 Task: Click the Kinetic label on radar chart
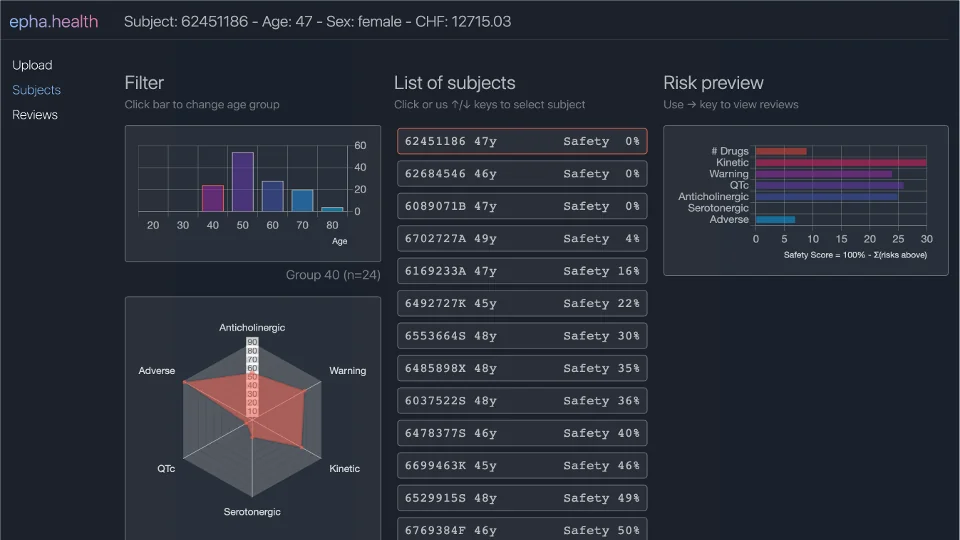click(344, 468)
